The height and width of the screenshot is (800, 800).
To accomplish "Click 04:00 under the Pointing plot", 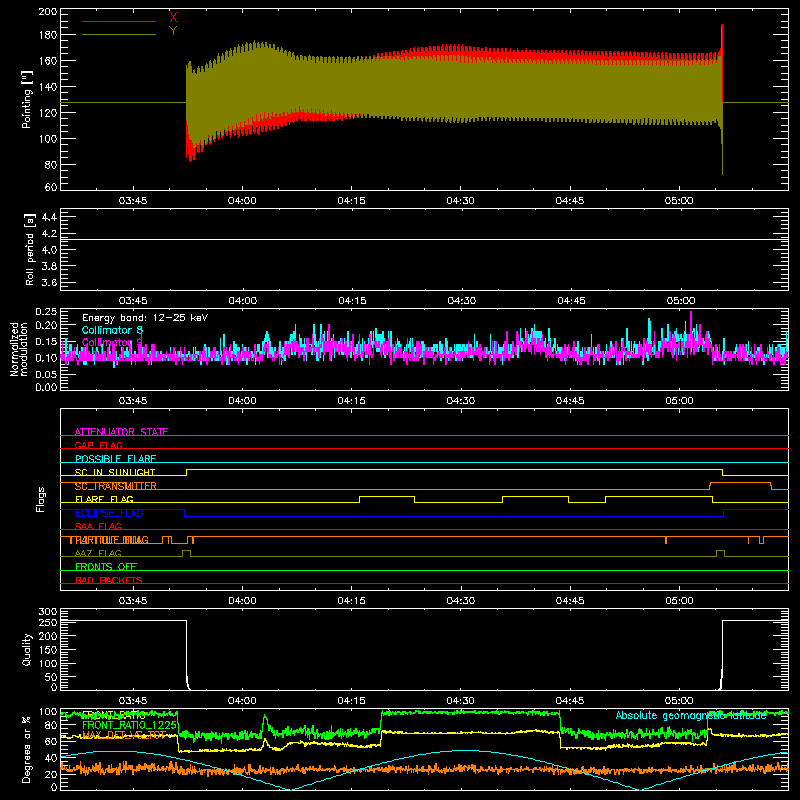I will click(242, 201).
